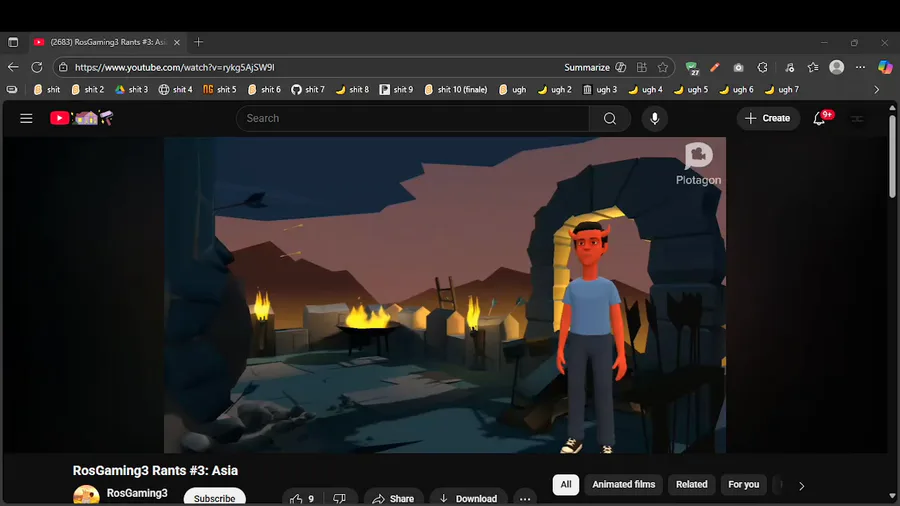This screenshot has width=900, height=506.
Task: Dislike the video
Action: point(340,498)
